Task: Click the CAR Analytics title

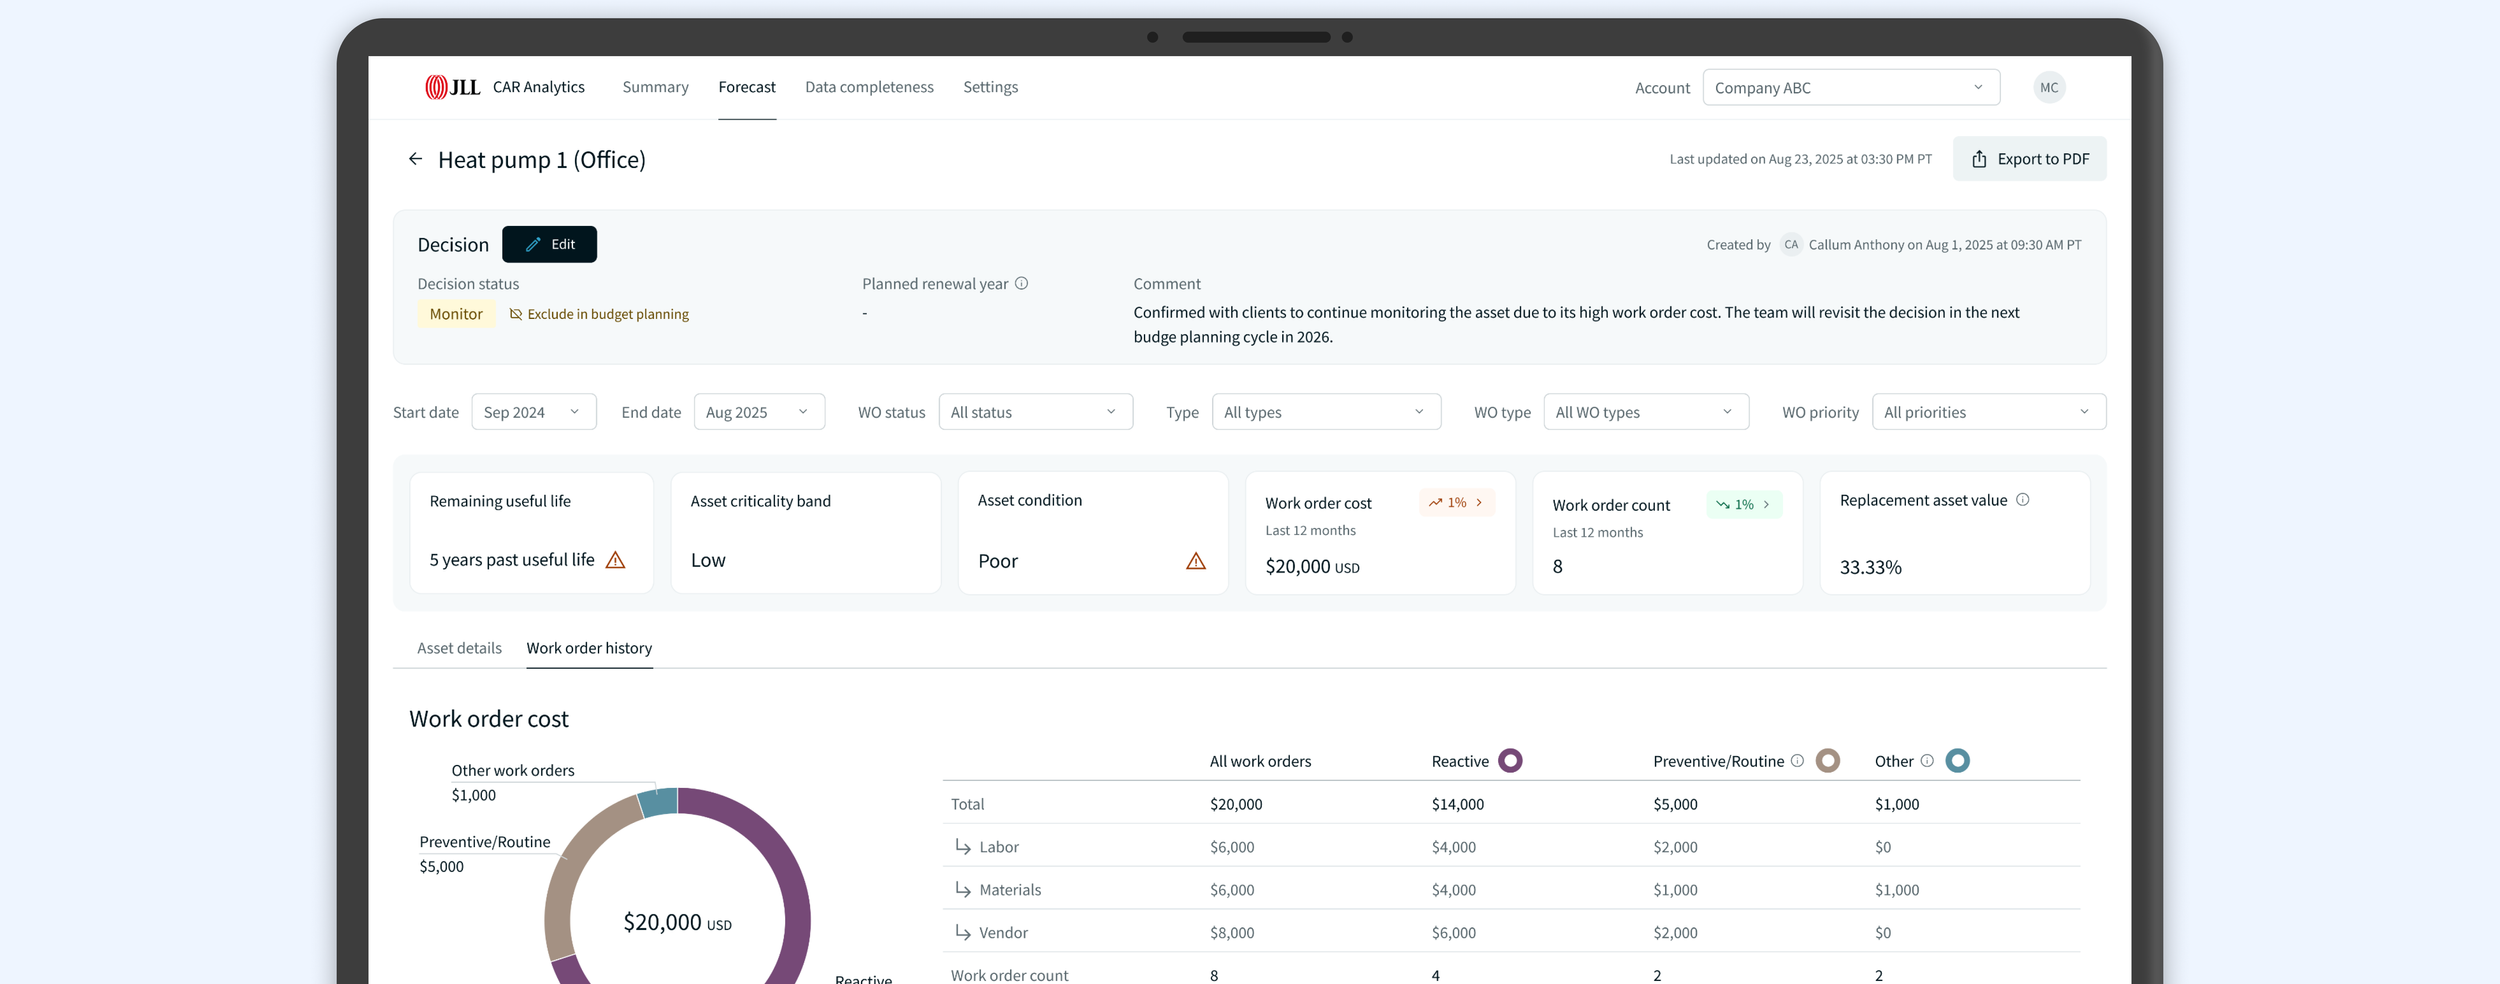Action: point(538,87)
